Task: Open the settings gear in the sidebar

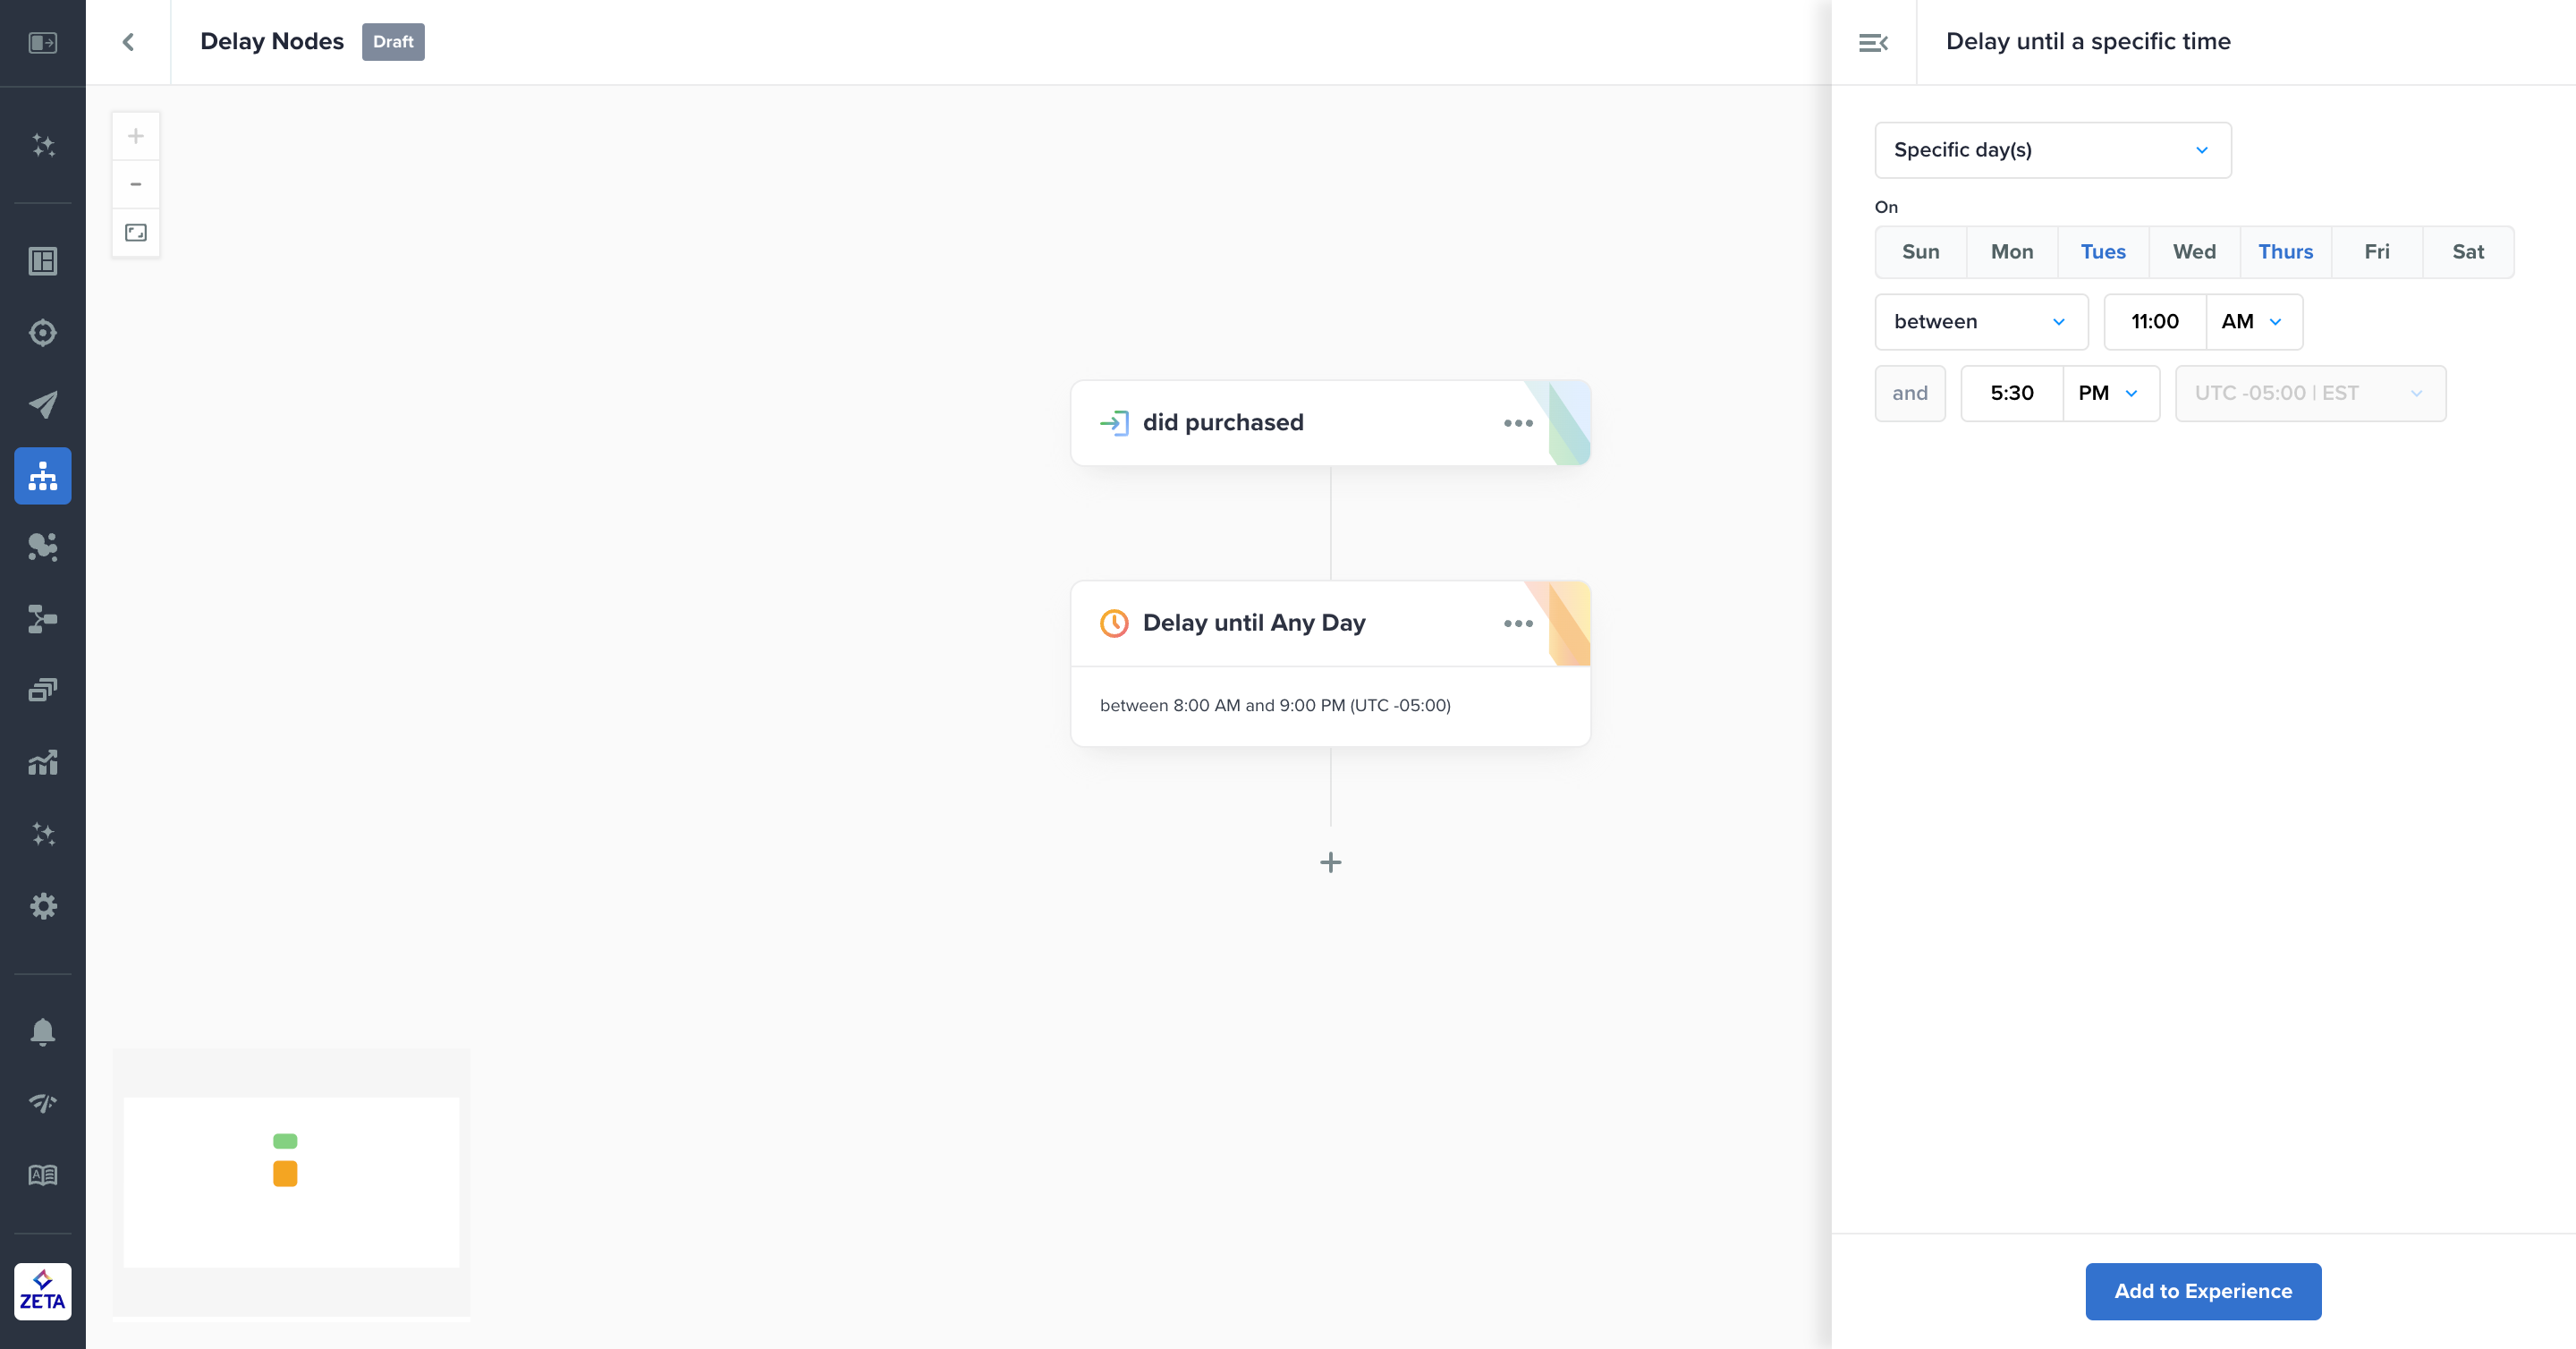Action: [x=42, y=906]
